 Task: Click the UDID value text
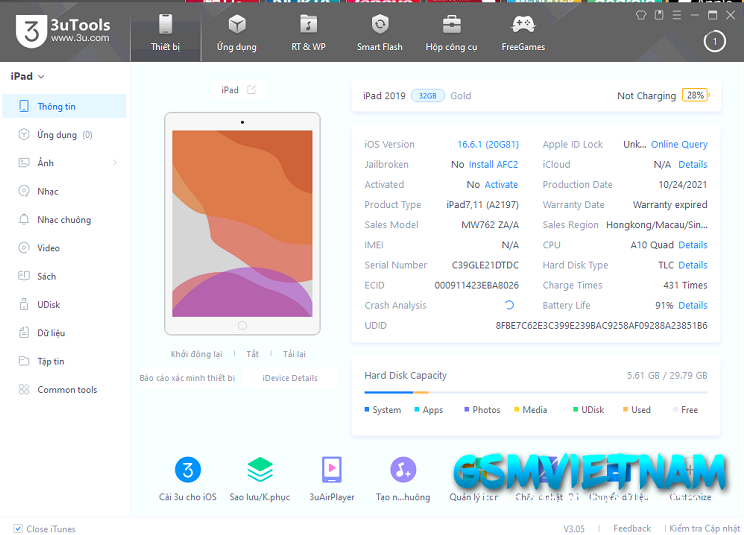click(x=601, y=325)
